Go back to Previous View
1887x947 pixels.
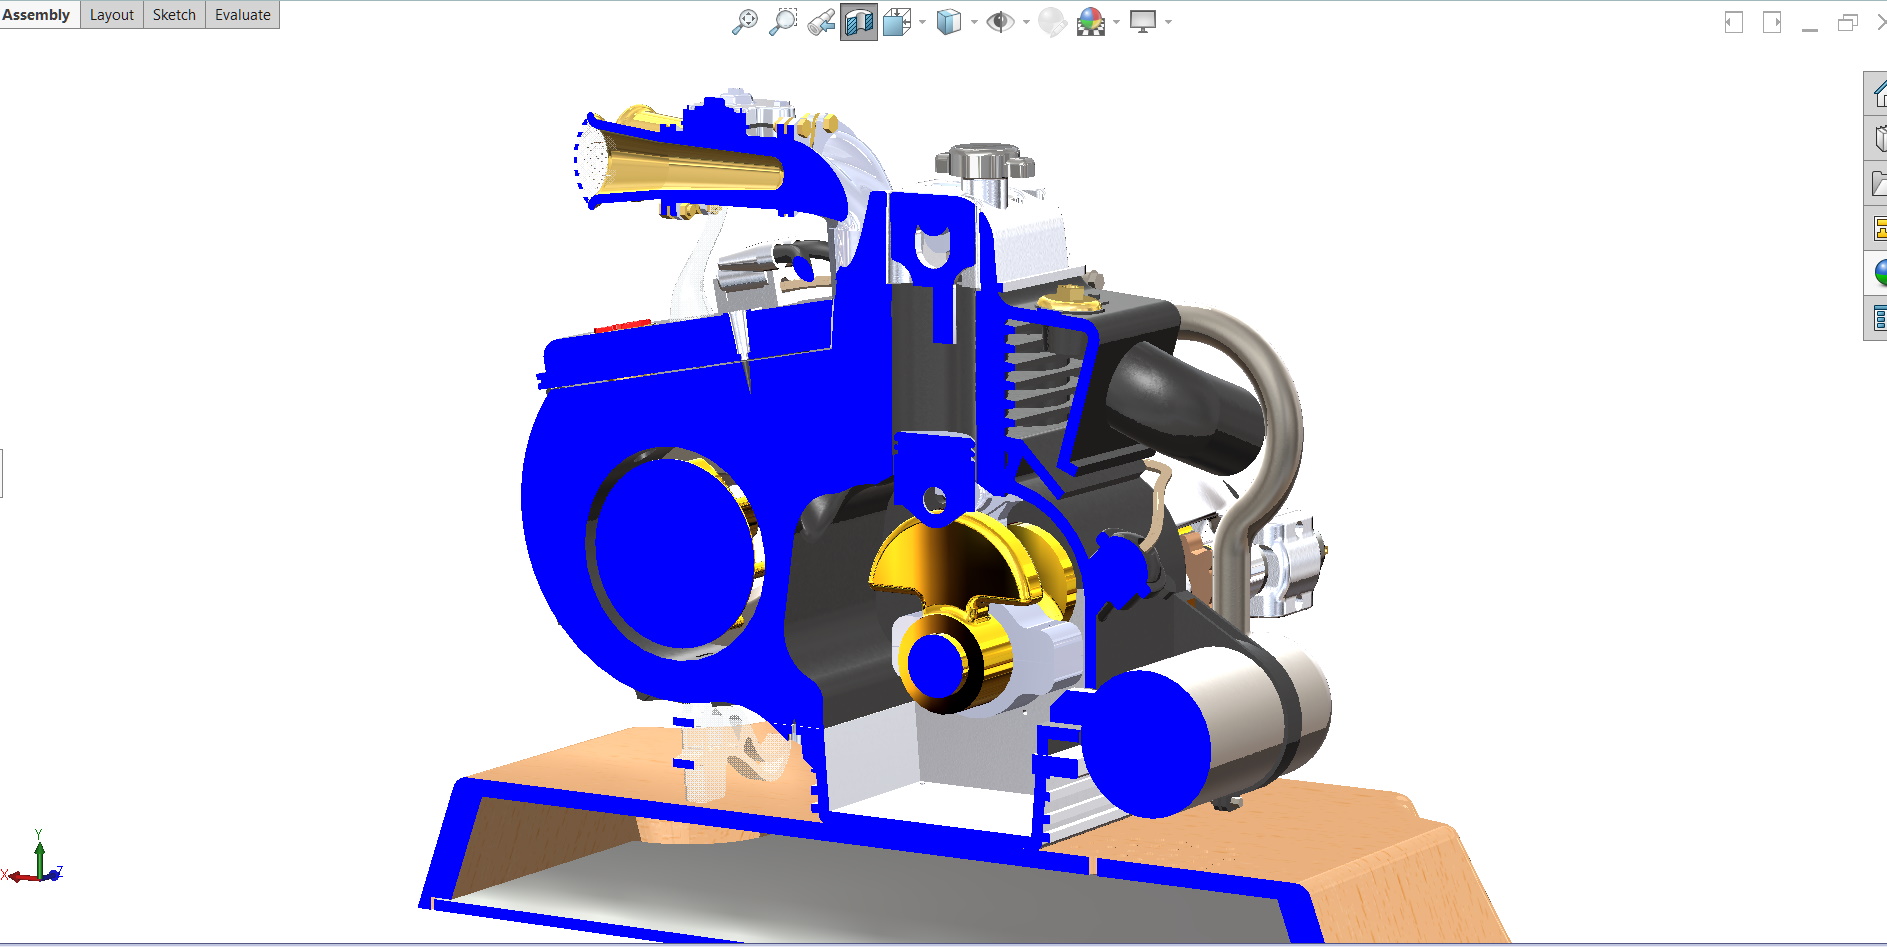click(821, 22)
